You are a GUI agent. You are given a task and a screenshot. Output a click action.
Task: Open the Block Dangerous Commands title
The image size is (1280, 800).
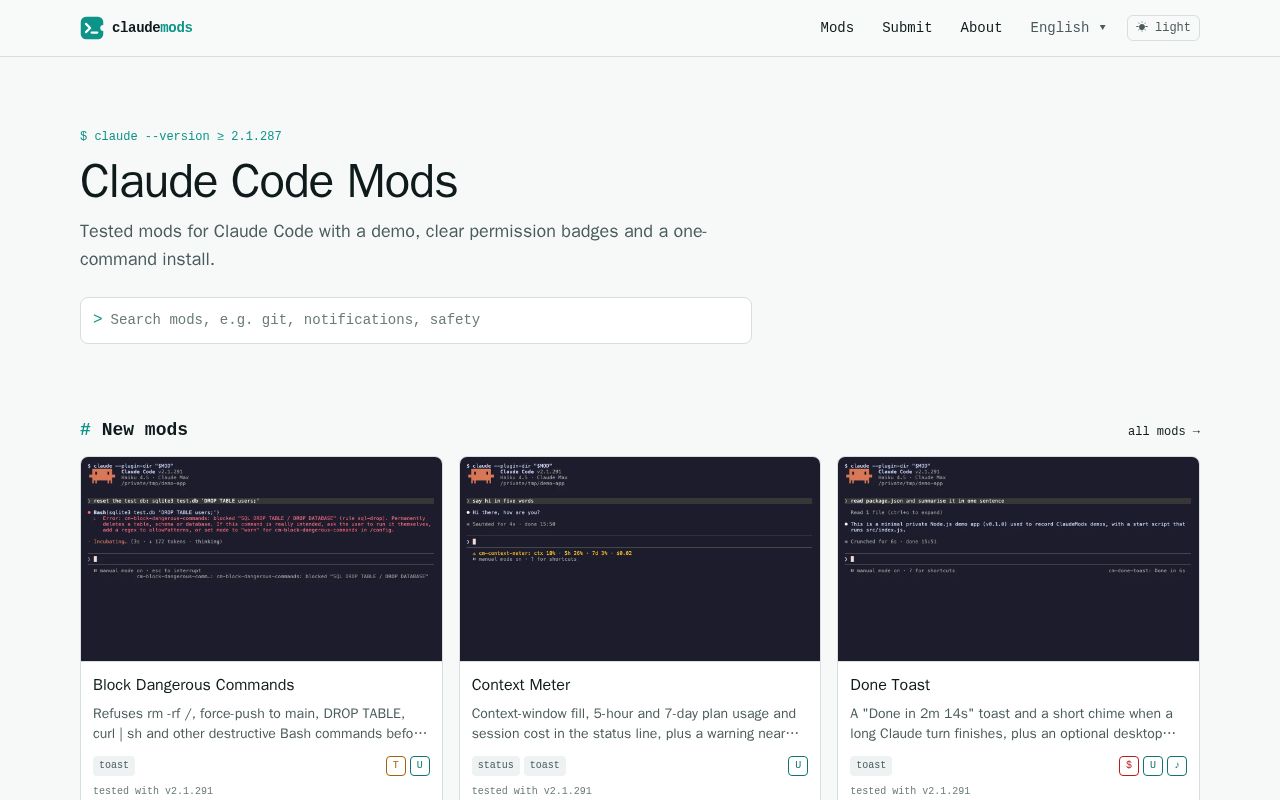tap(194, 685)
